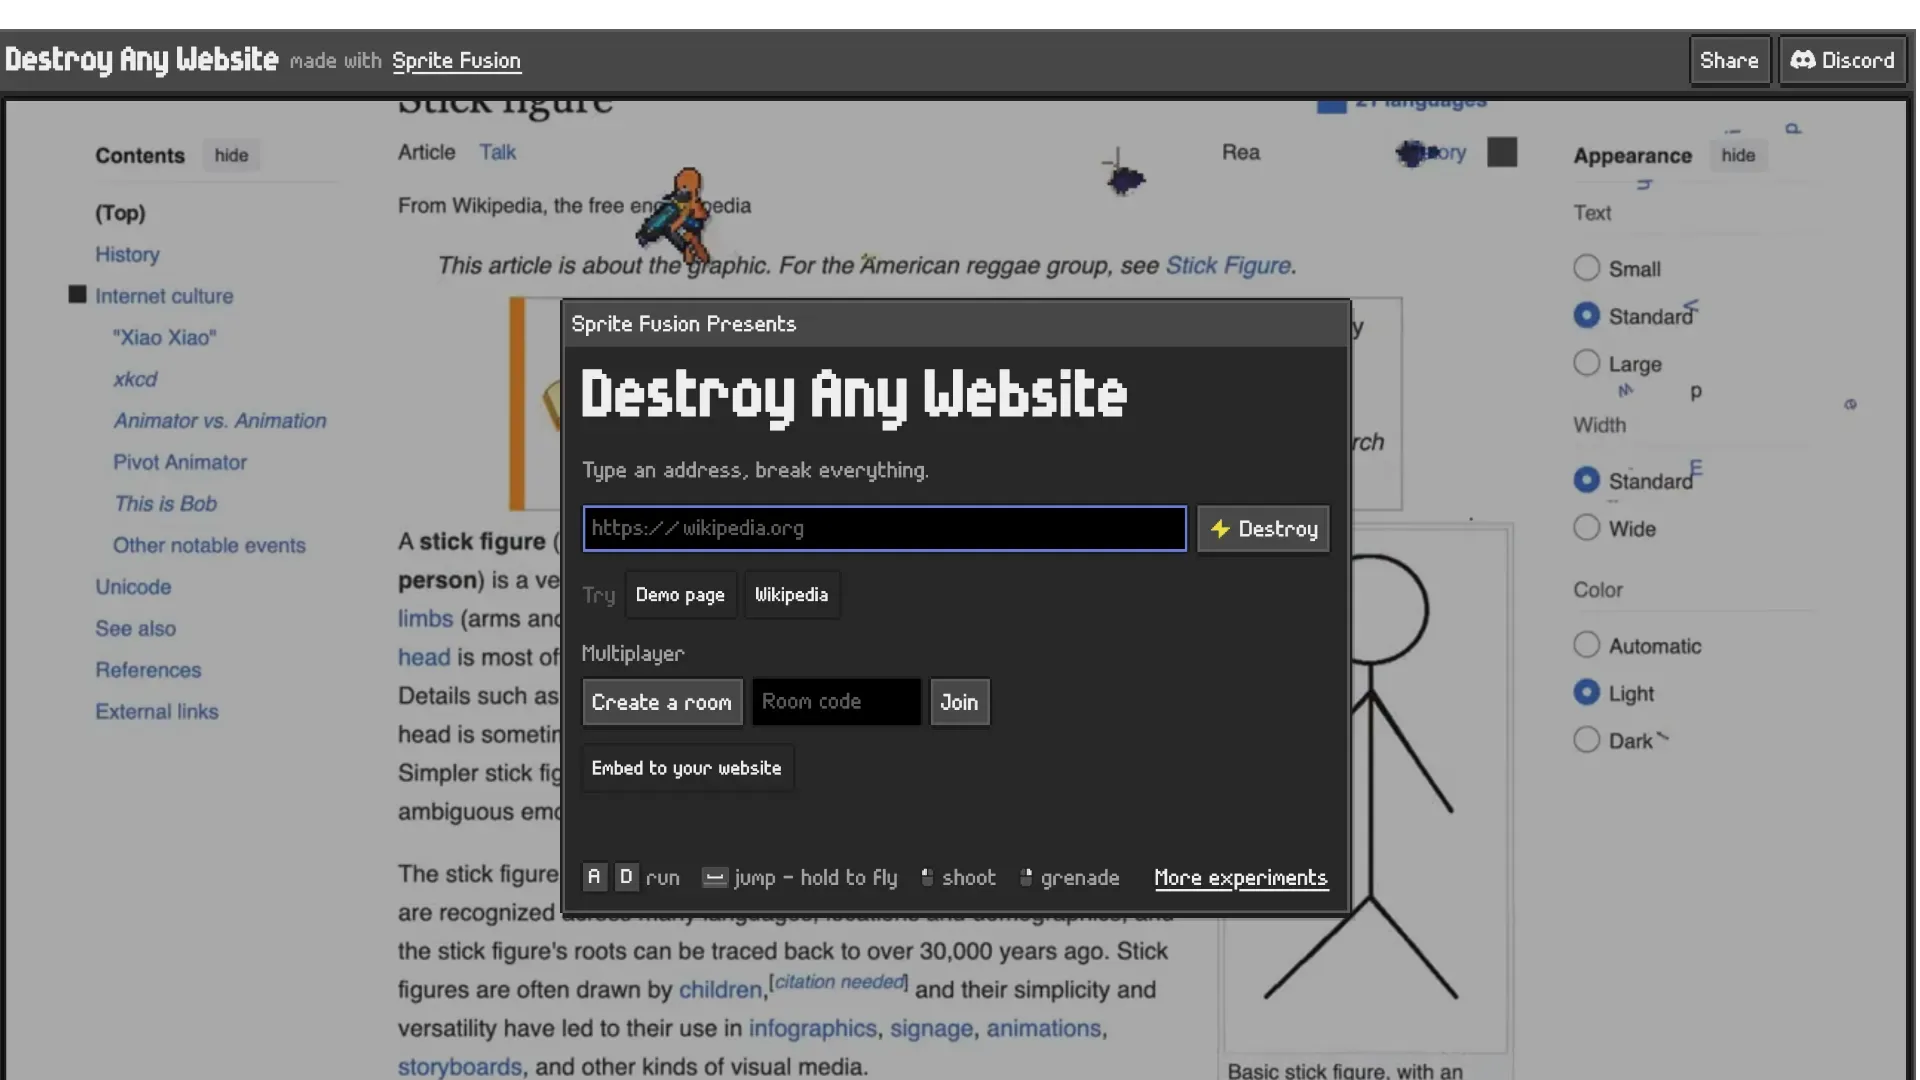
Task: Select Small text size radio
Action: point(1587,268)
